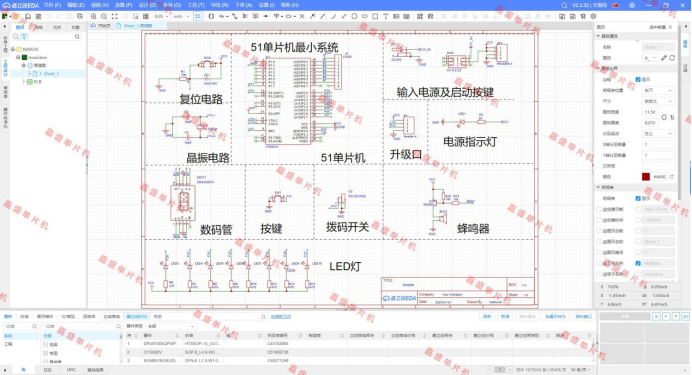Zoom out using the magnifier-minus toolbar icon
The height and width of the screenshot is (375, 692).
(x=104, y=16)
